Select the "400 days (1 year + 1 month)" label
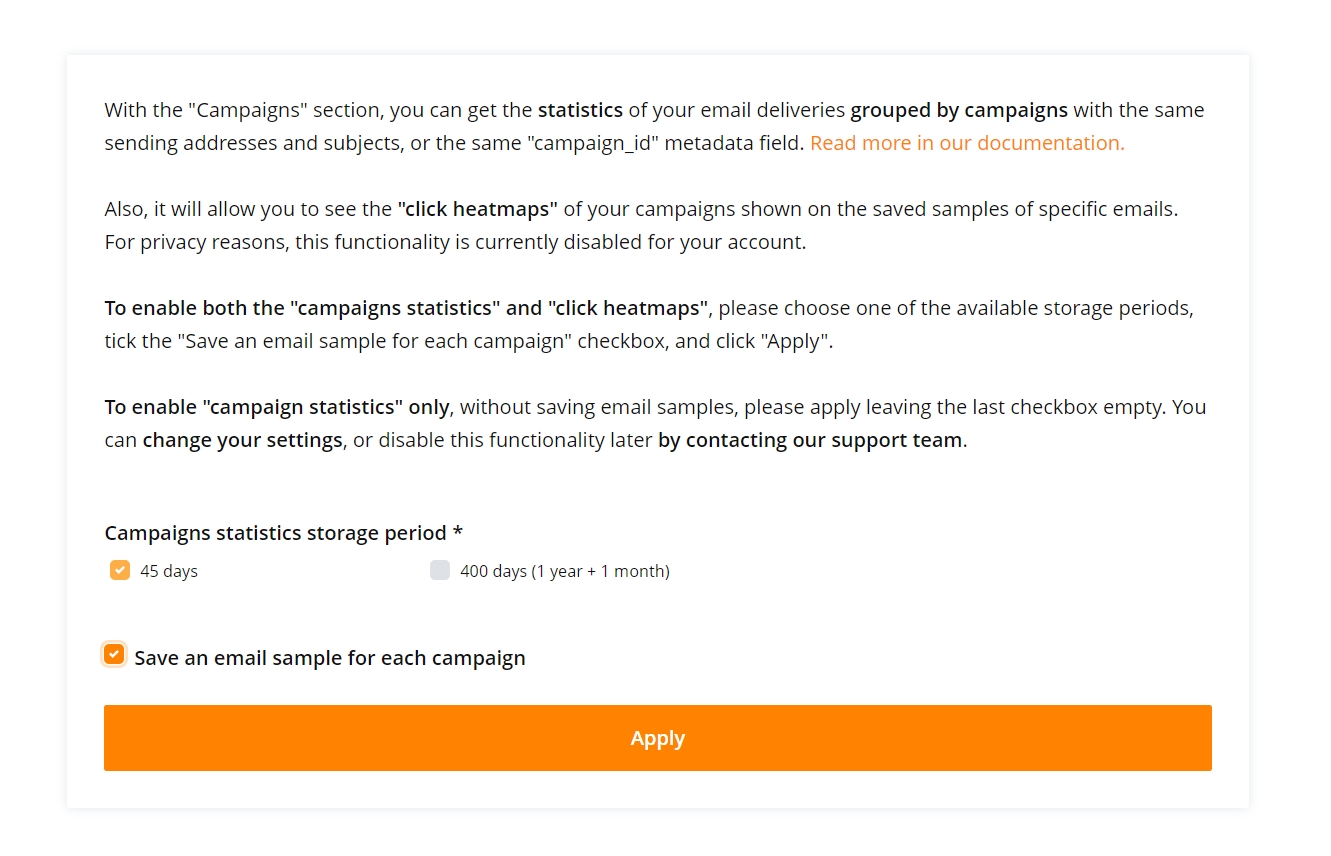Image resolution: width=1331 pixels, height=856 pixels. click(x=565, y=571)
